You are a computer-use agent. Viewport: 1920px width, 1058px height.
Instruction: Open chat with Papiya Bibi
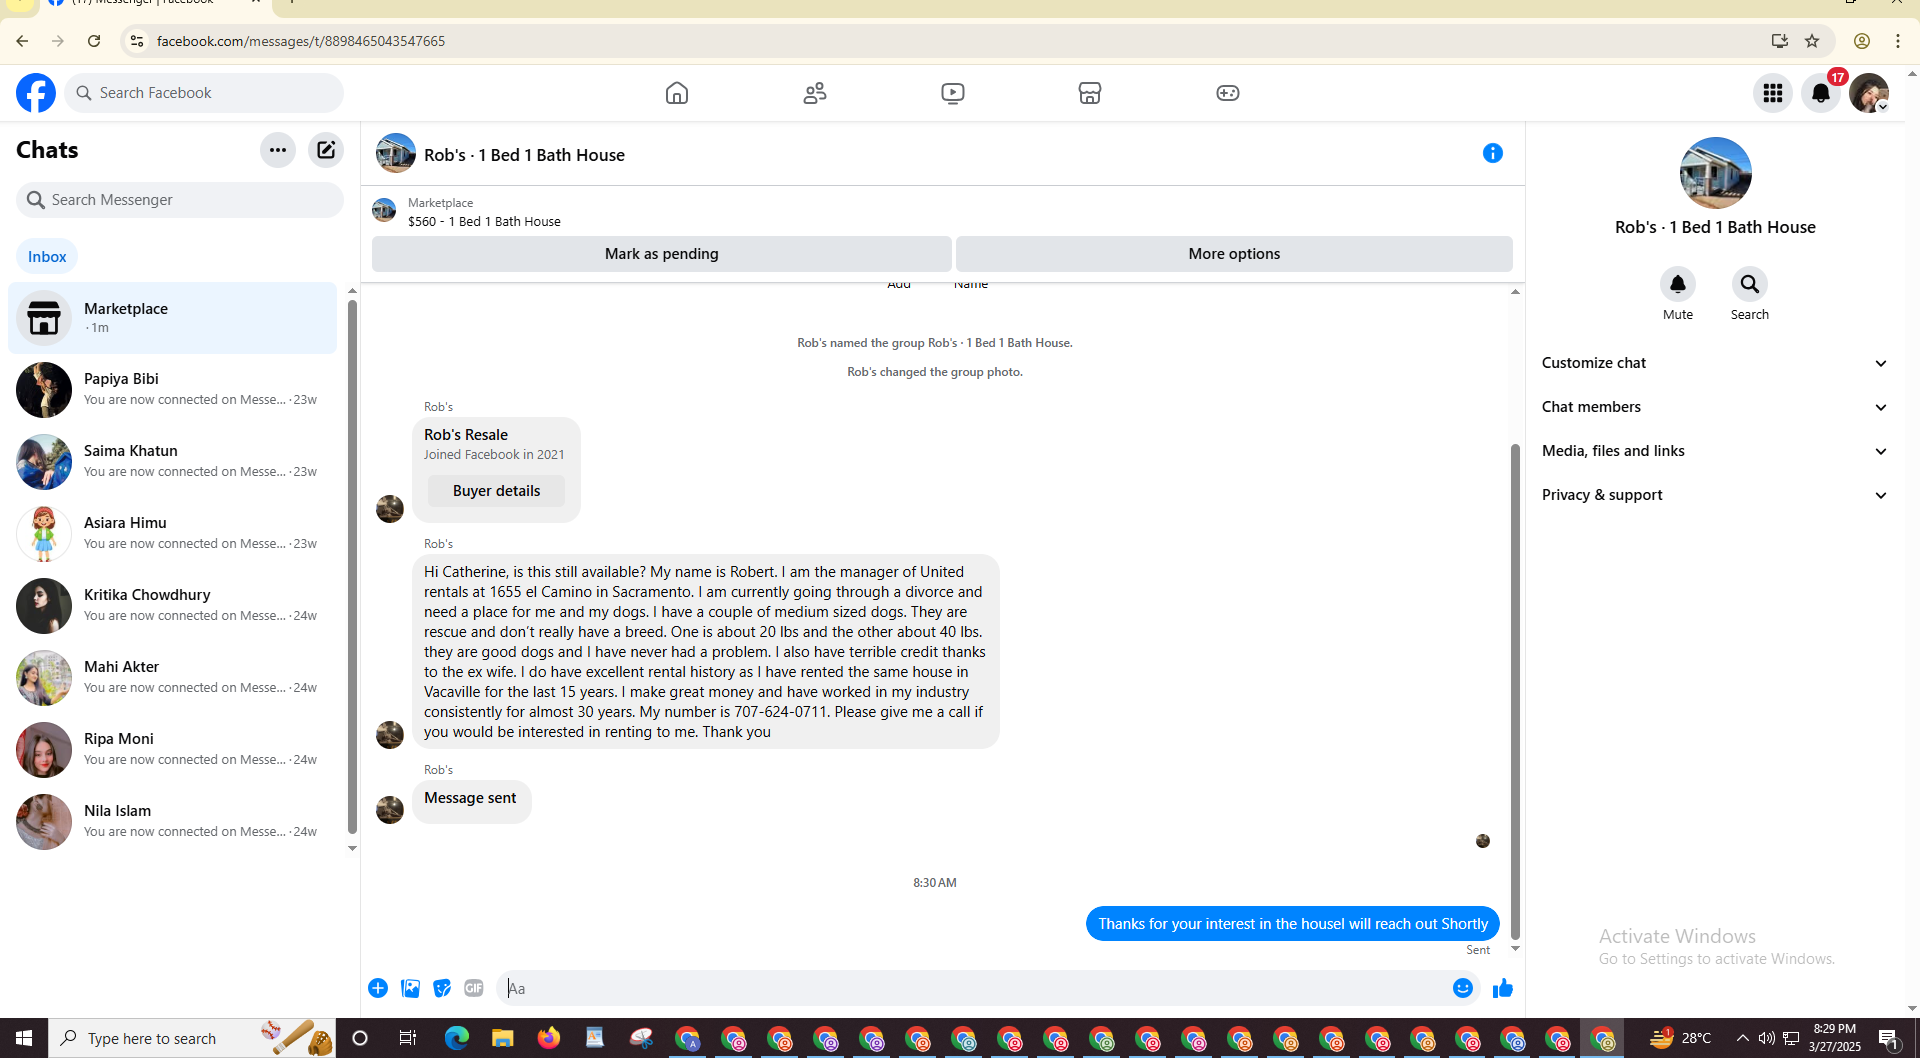click(173, 390)
